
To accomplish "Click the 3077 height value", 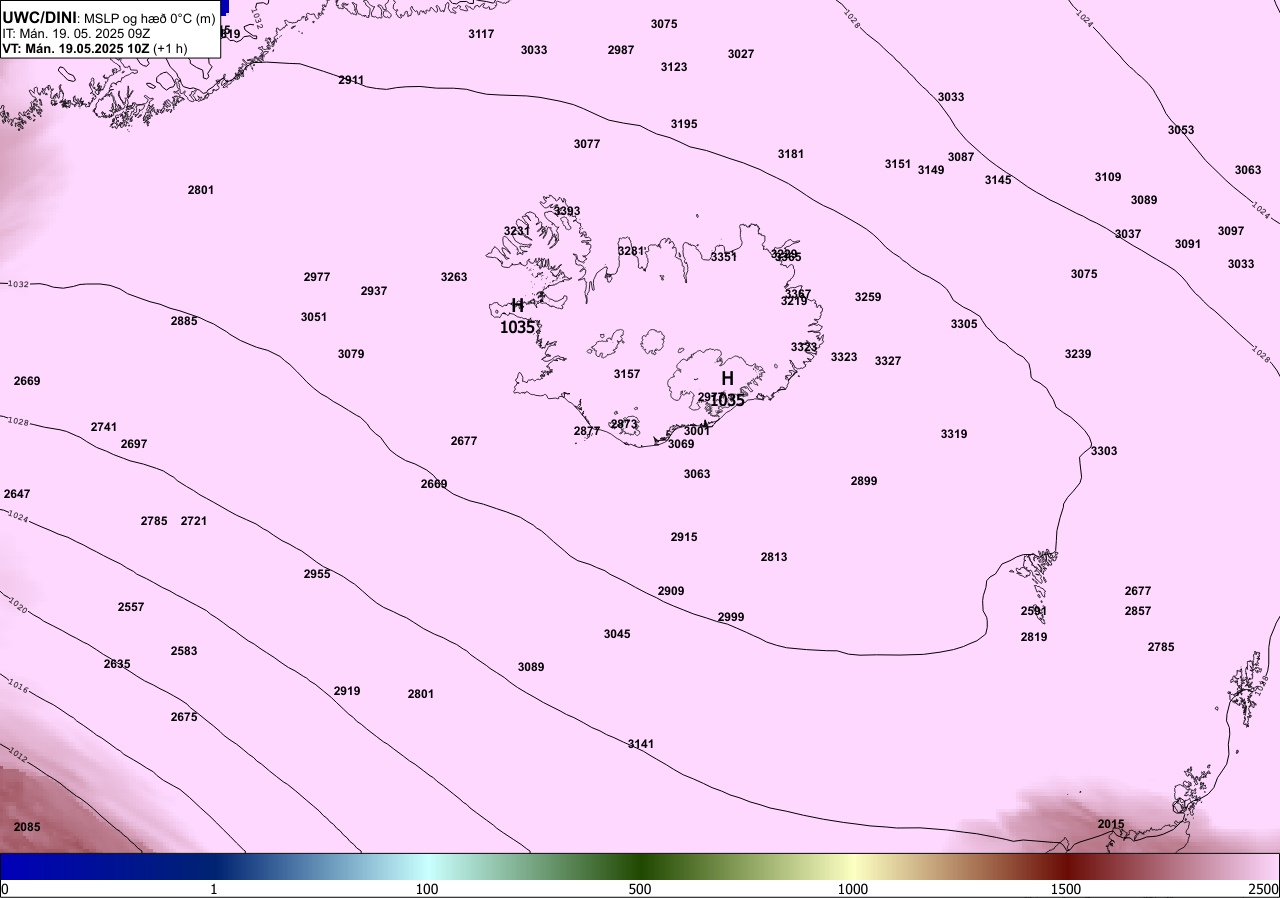I will pos(587,144).
